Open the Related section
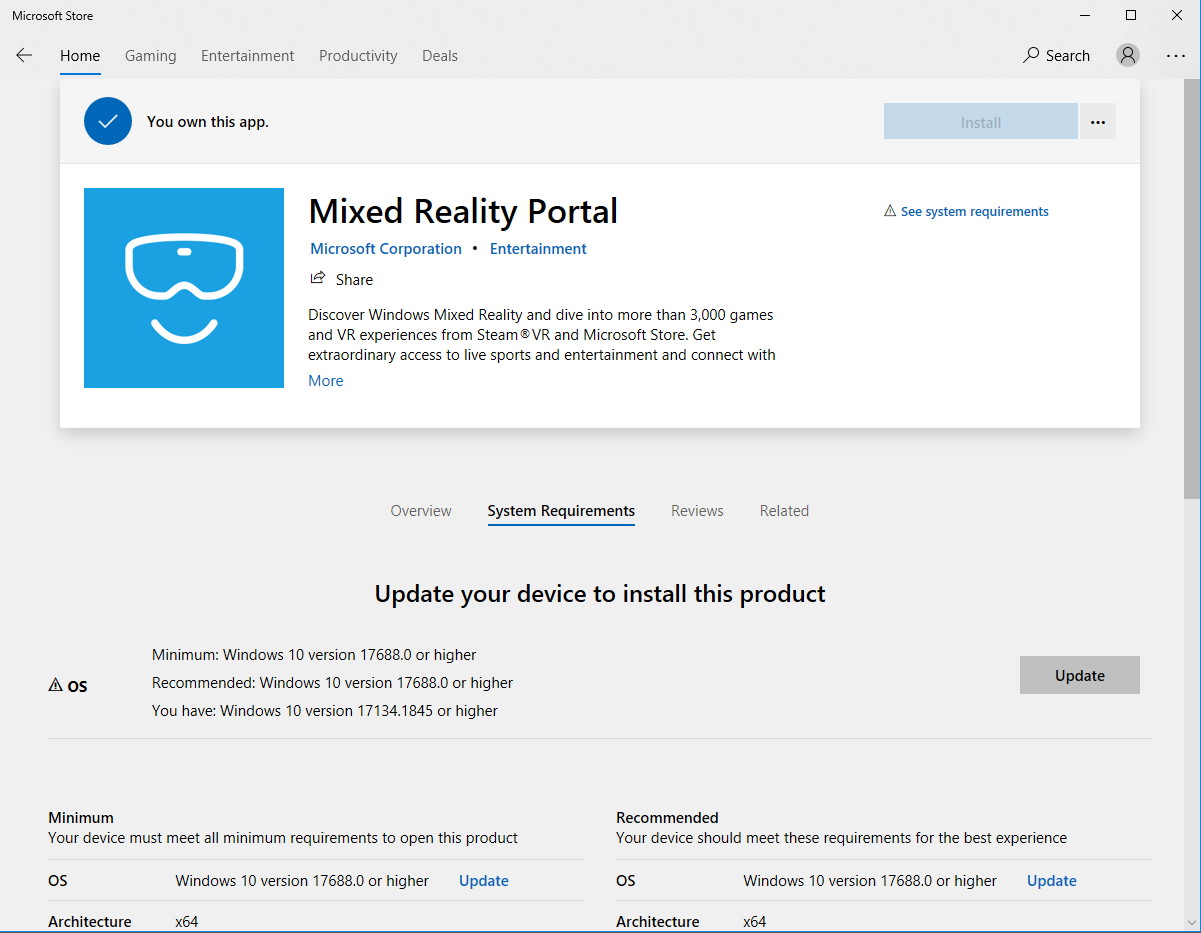 (x=784, y=511)
